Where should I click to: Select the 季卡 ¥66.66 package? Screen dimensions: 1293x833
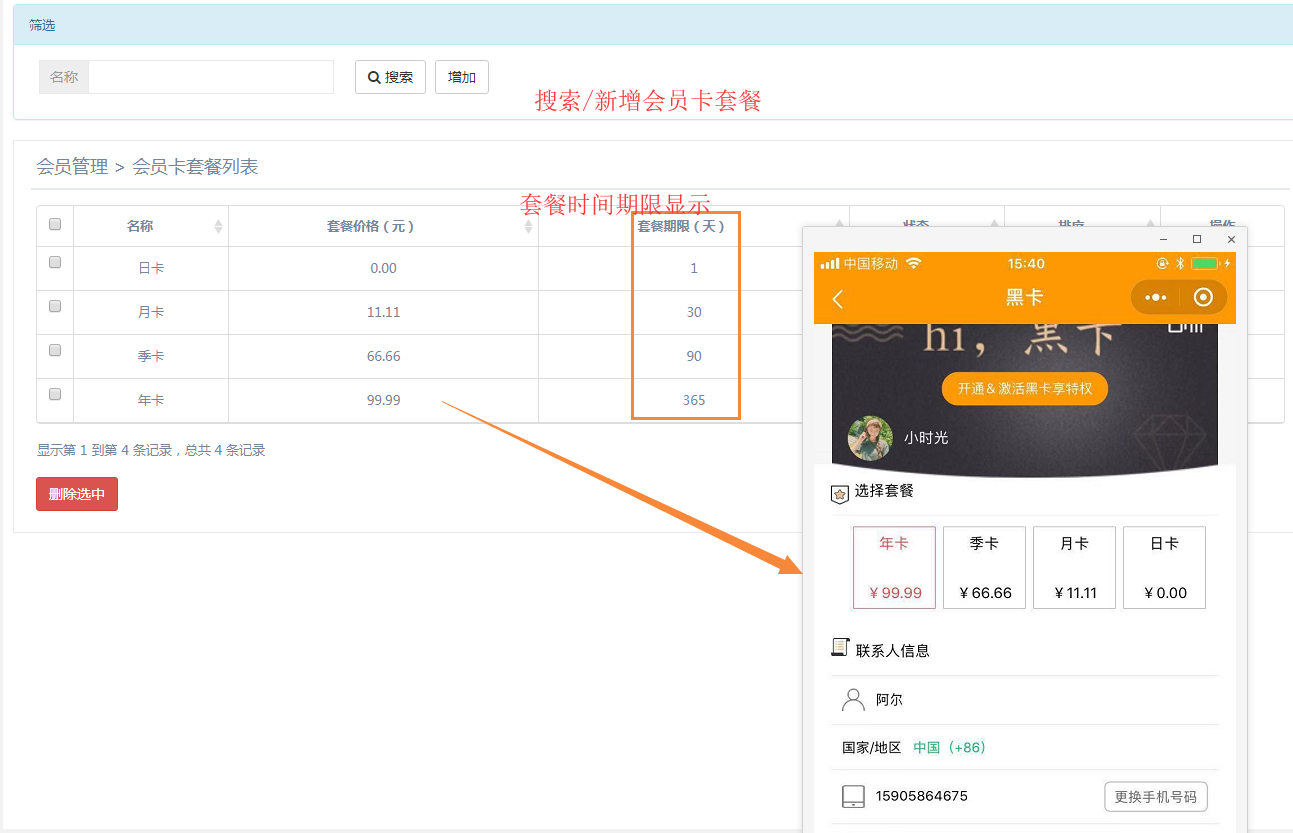[x=984, y=568]
